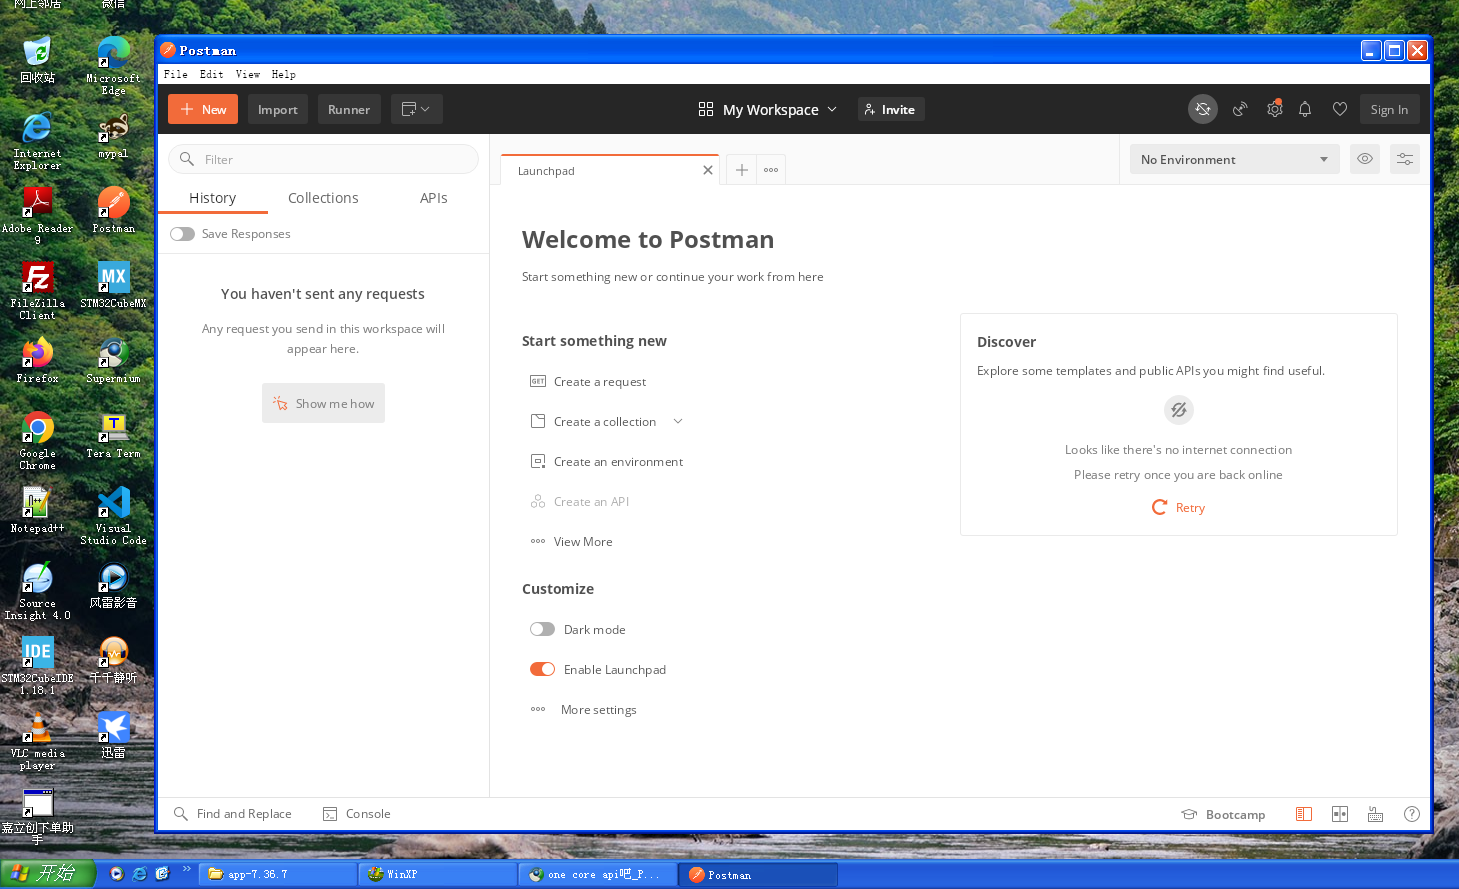Switch to the one core api taskbar item

pos(597,874)
